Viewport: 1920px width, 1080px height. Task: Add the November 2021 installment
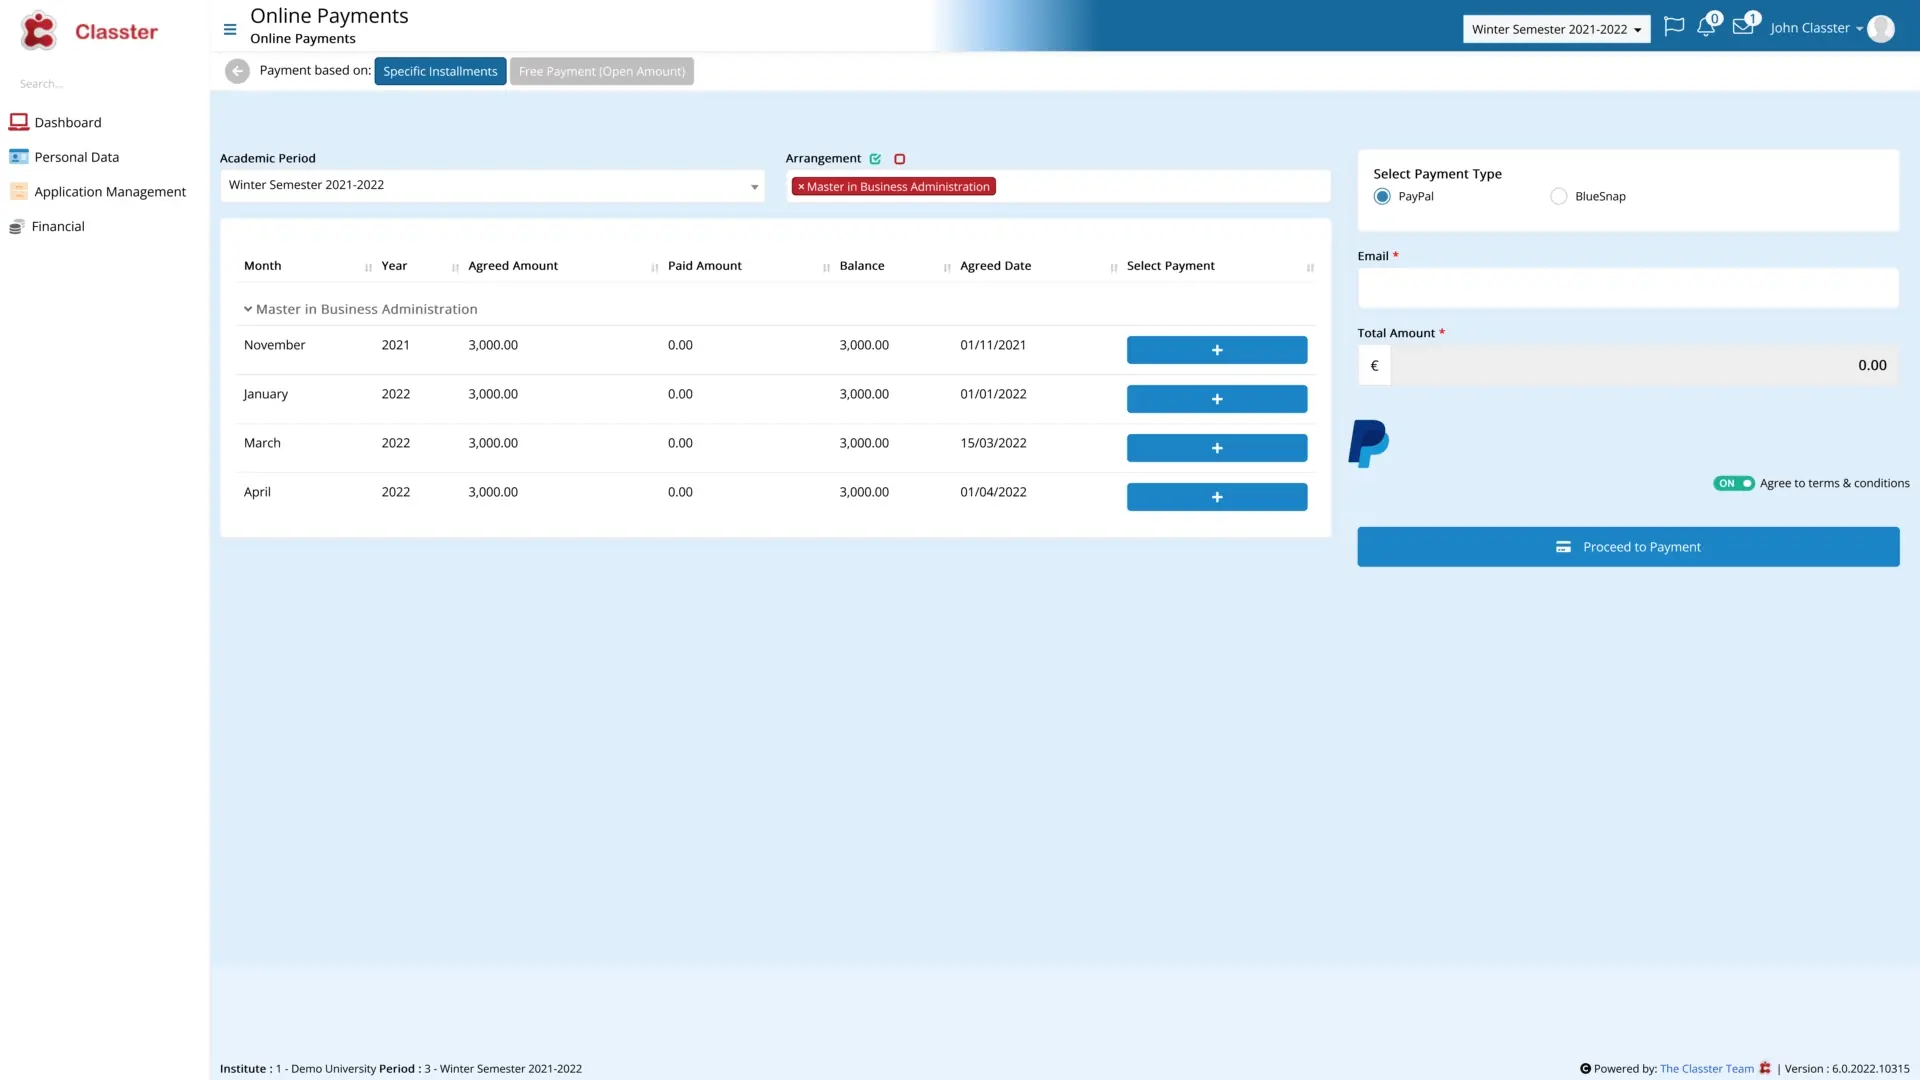pyautogui.click(x=1217, y=350)
